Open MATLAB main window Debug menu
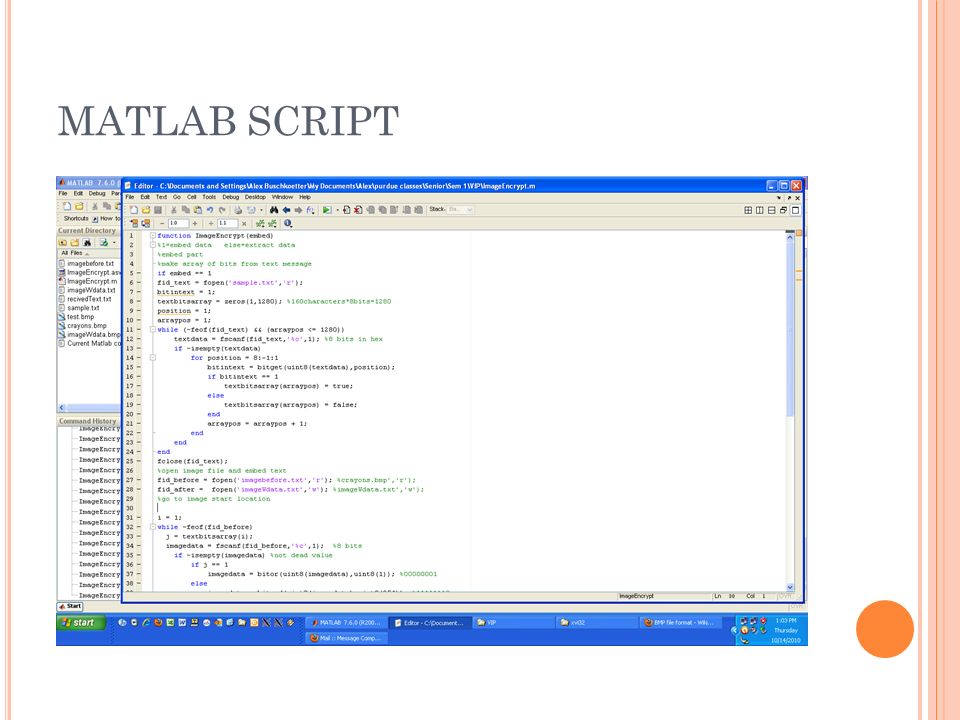This screenshot has width=960, height=720. point(97,193)
